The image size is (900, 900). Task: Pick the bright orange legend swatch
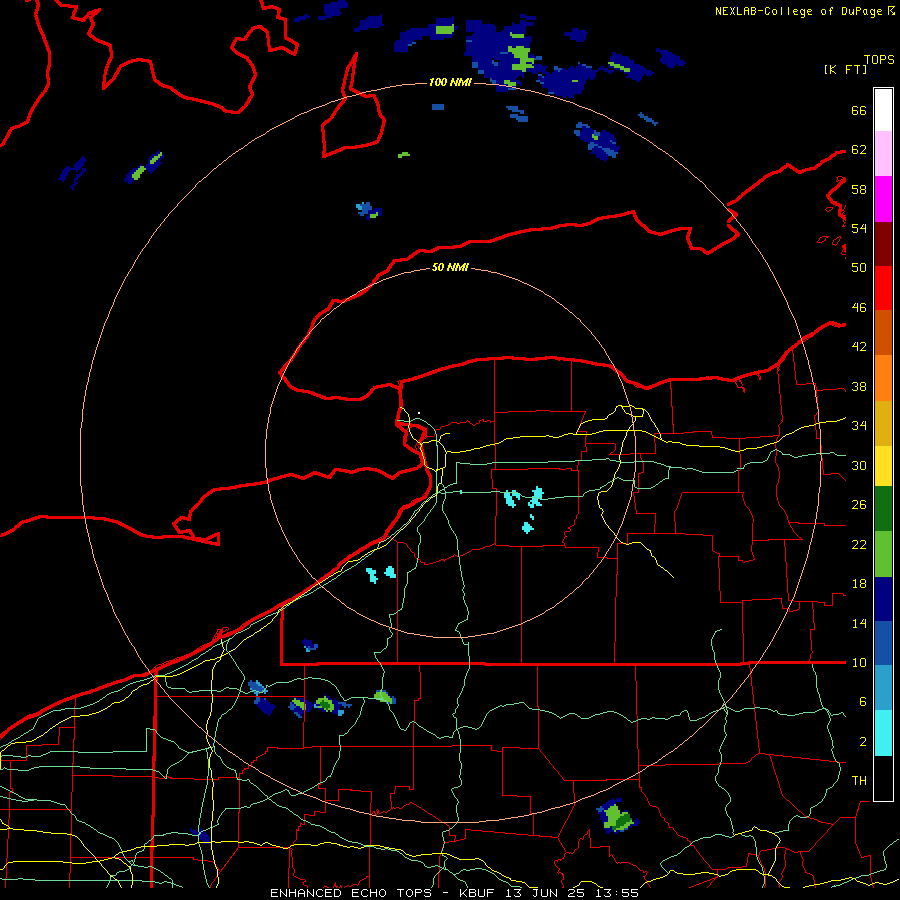click(x=883, y=378)
